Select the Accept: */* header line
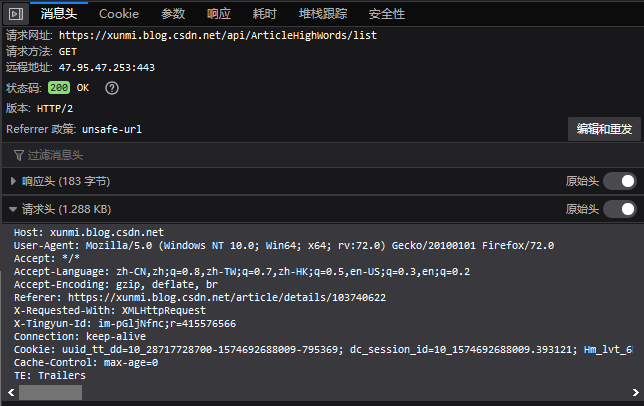Viewport: 644px width, 406px height. tap(47, 259)
